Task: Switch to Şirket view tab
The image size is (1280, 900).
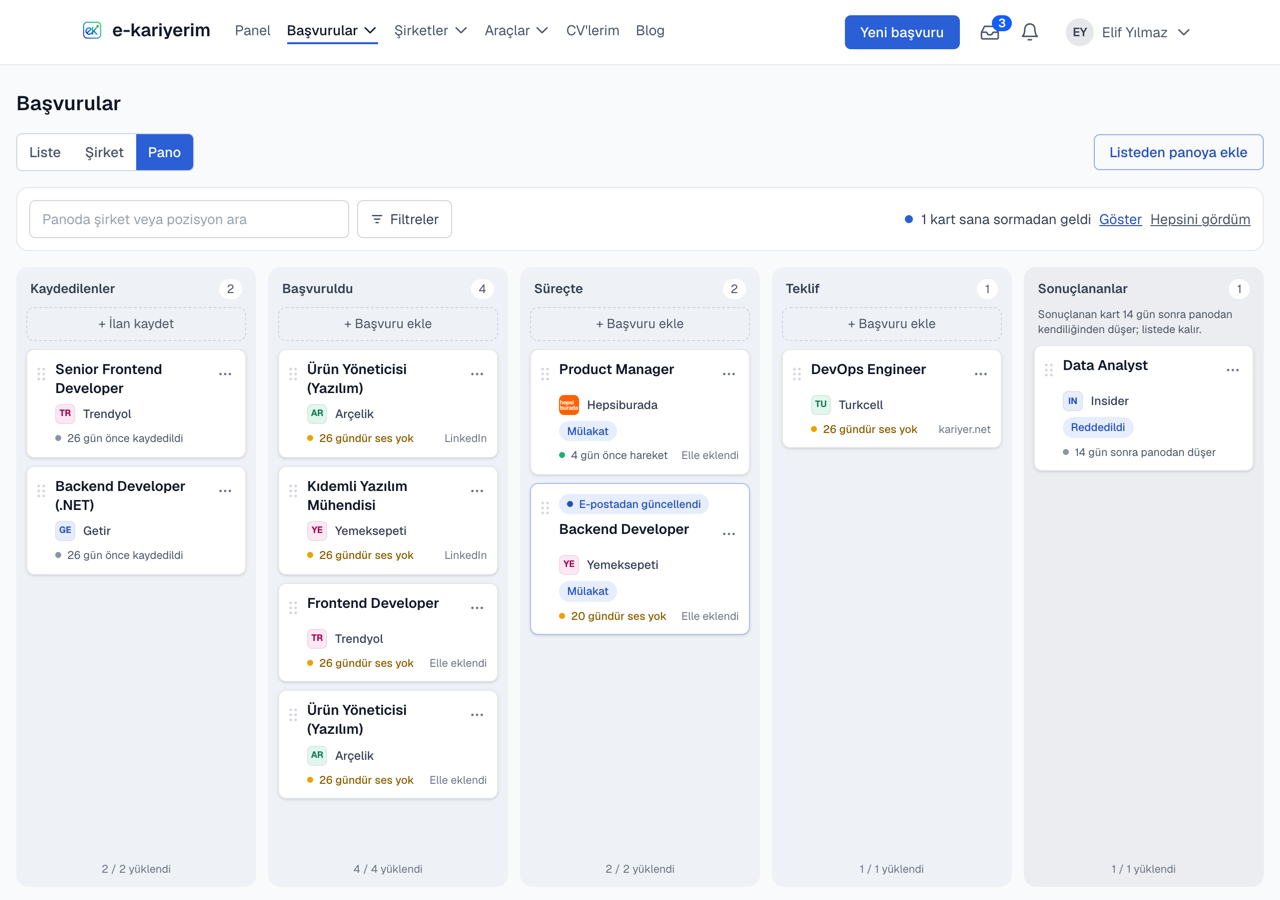Action: (104, 152)
